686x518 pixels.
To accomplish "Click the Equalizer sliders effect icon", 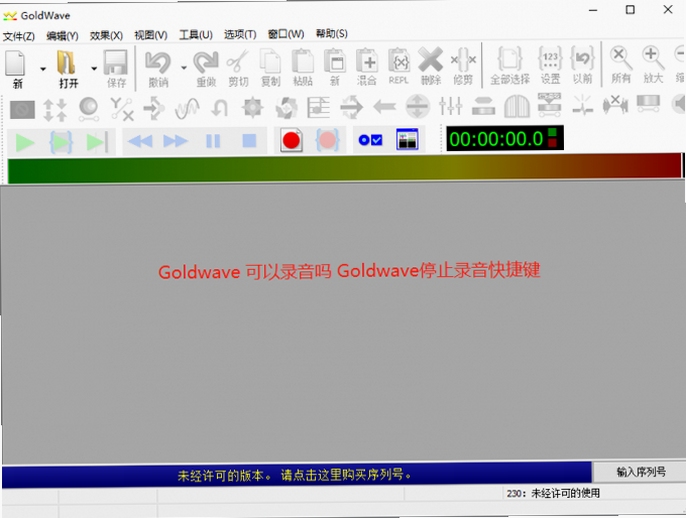I will tap(450, 105).
